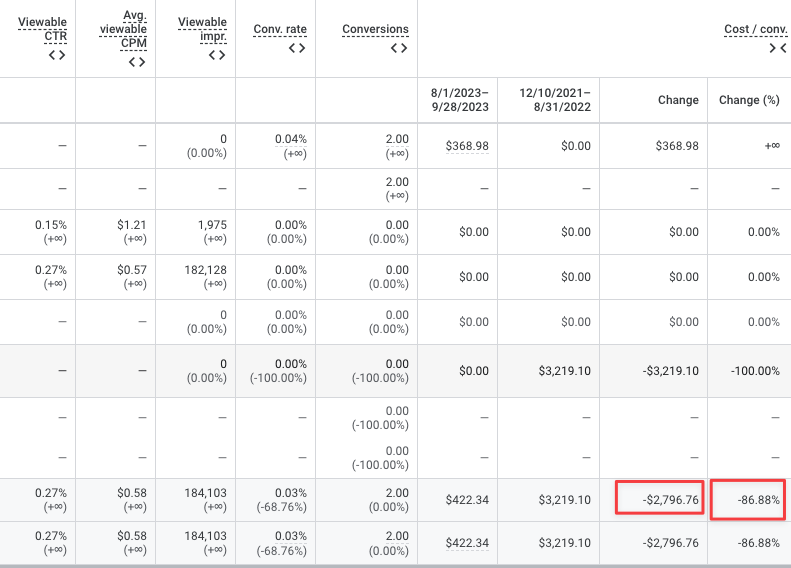The image size is (791, 568).
Task: Click the Change (%) column subheader
Action: click(x=749, y=100)
